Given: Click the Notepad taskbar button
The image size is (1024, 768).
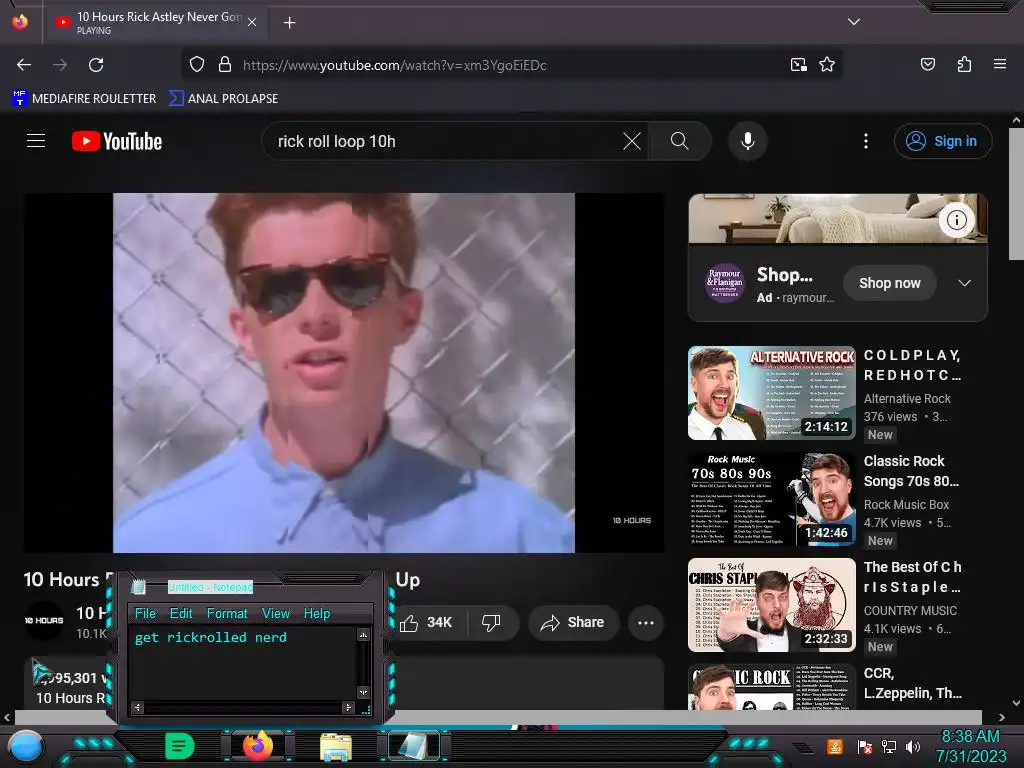Looking at the screenshot, I should (x=413, y=746).
